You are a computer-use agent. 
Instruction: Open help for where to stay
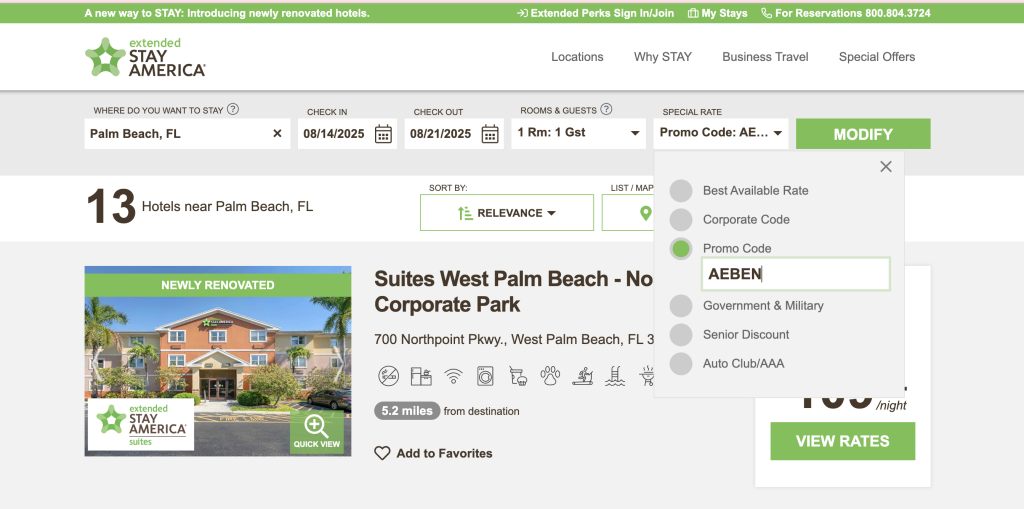pyautogui.click(x=232, y=109)
